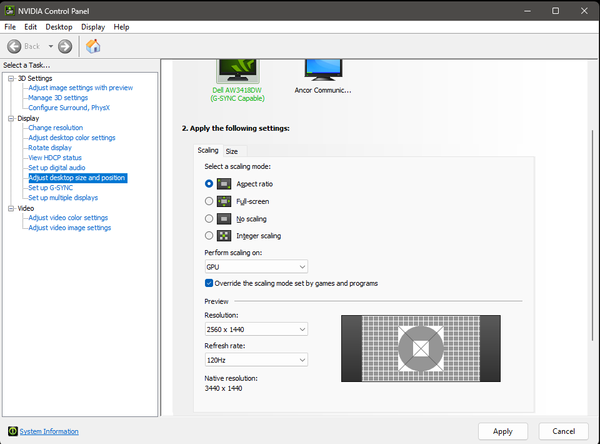Open the Desktop menu

point(59,27)
